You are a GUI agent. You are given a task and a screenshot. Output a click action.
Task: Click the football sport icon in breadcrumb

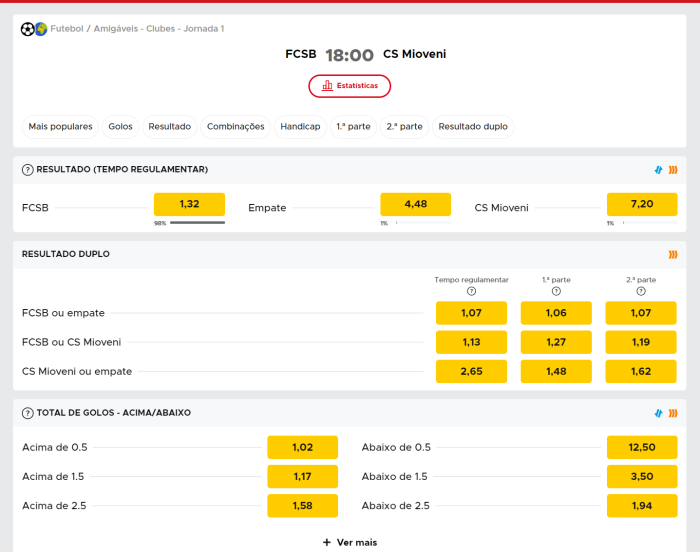coord(28,29)
